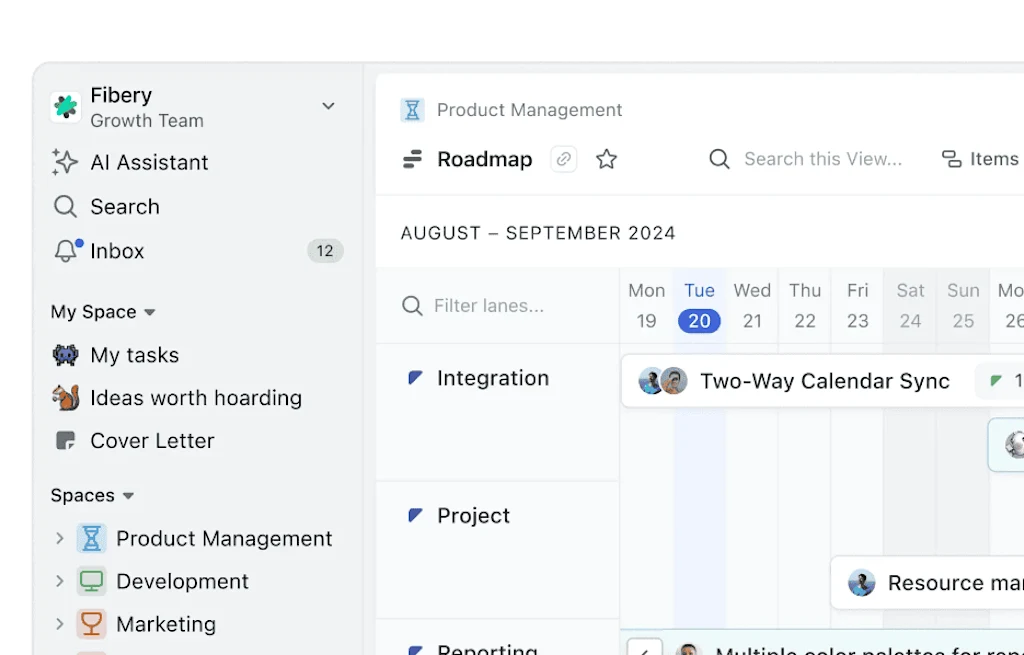Screen dimensions: 1024x655
Task: Open Search in the sidebar
Action: tap(125, 206)
